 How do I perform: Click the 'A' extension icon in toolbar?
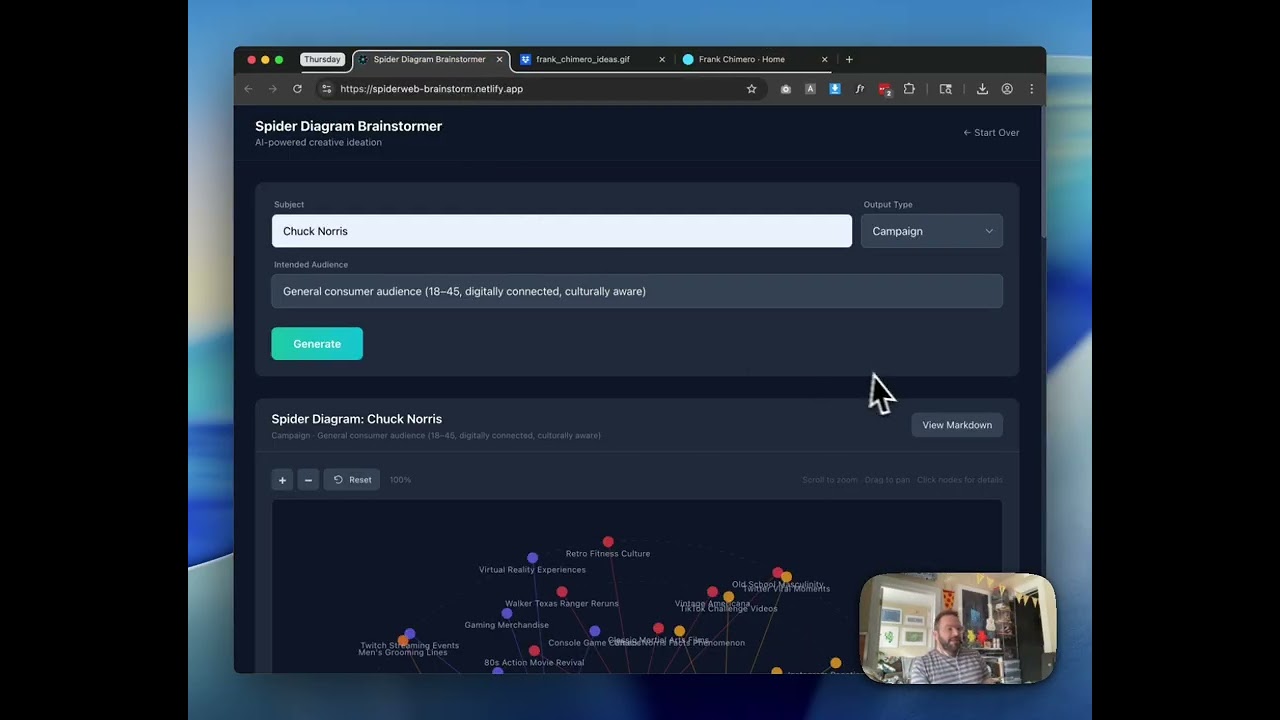pos(810,89)
